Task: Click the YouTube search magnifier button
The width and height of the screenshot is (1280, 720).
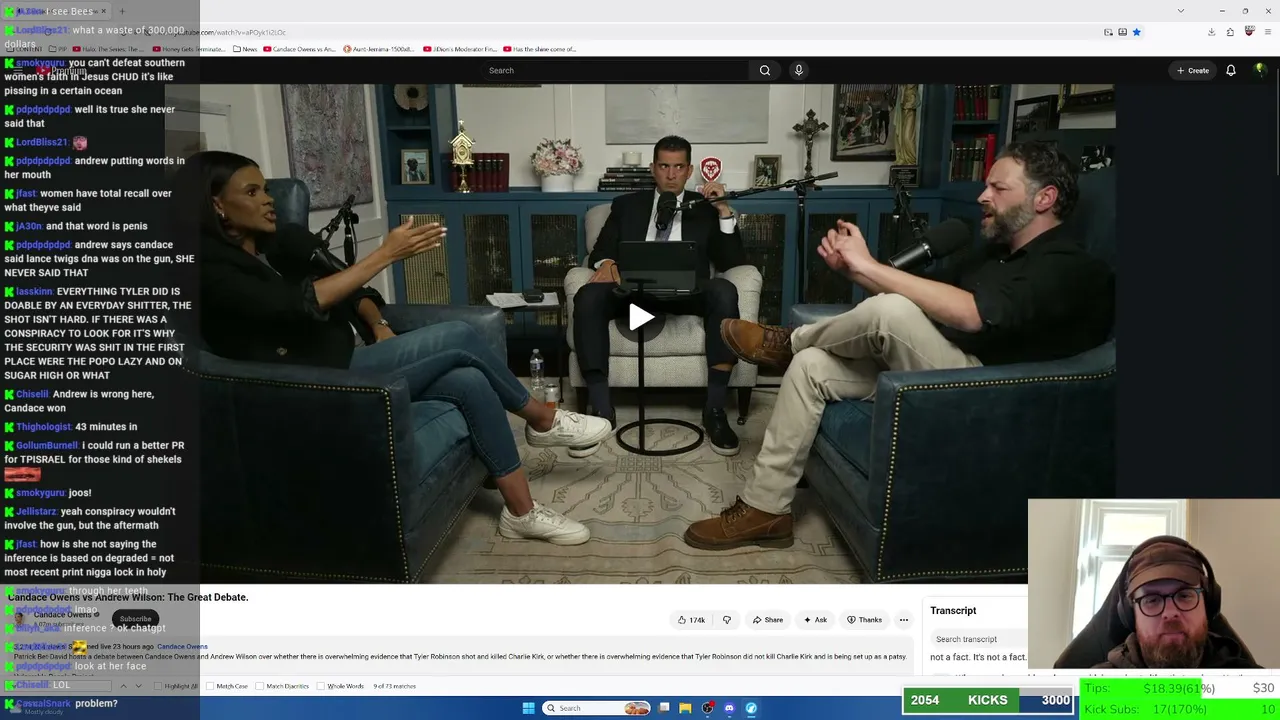Action: 765,70
